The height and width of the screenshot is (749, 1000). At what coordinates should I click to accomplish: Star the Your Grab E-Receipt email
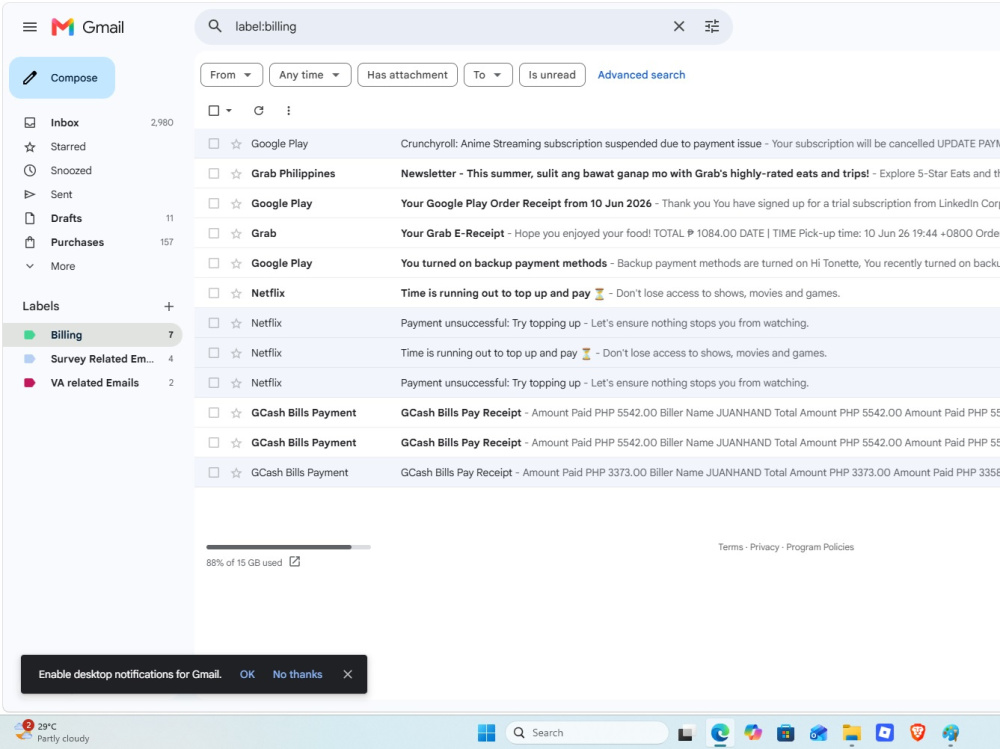pyautogui.click(x=236, y=234)
